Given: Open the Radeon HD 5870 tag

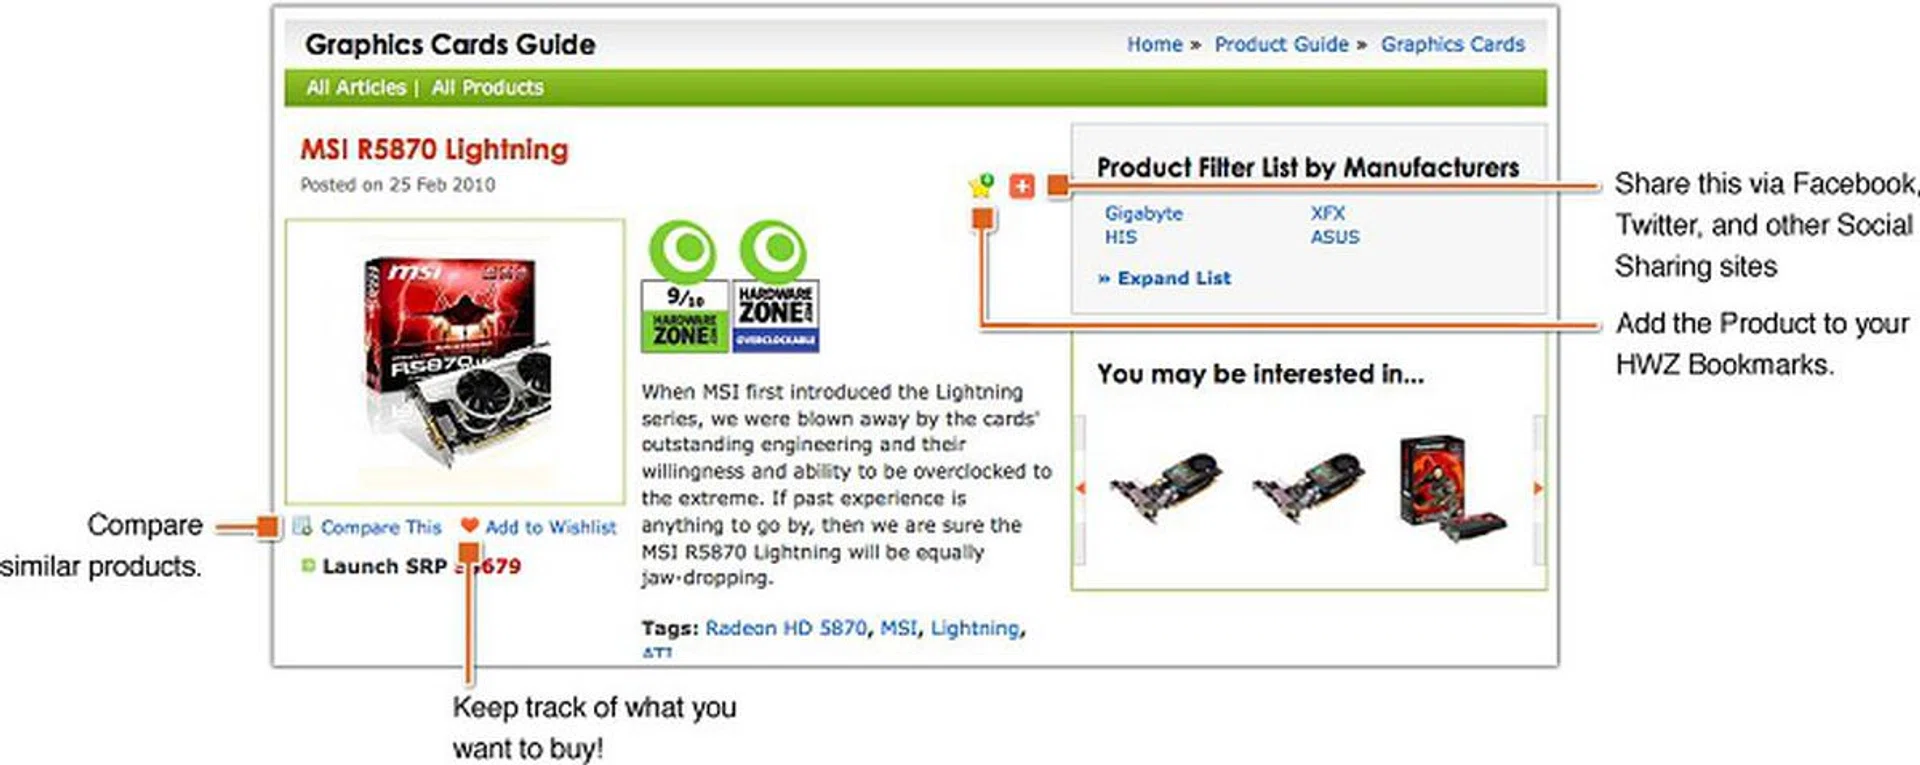Looking at the screenshot, I should tap(786, 628).
